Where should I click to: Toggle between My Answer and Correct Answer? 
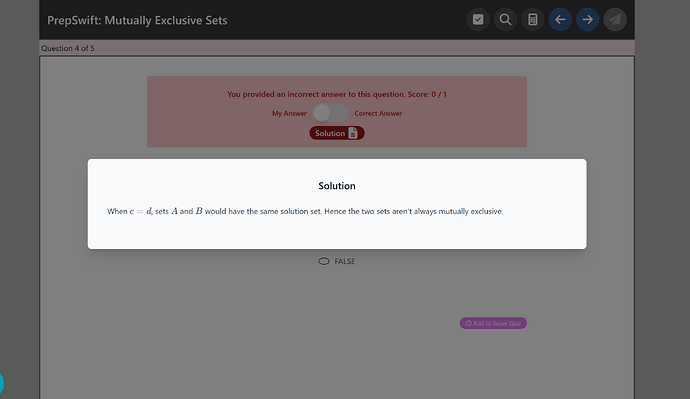[x=330, y=113]
